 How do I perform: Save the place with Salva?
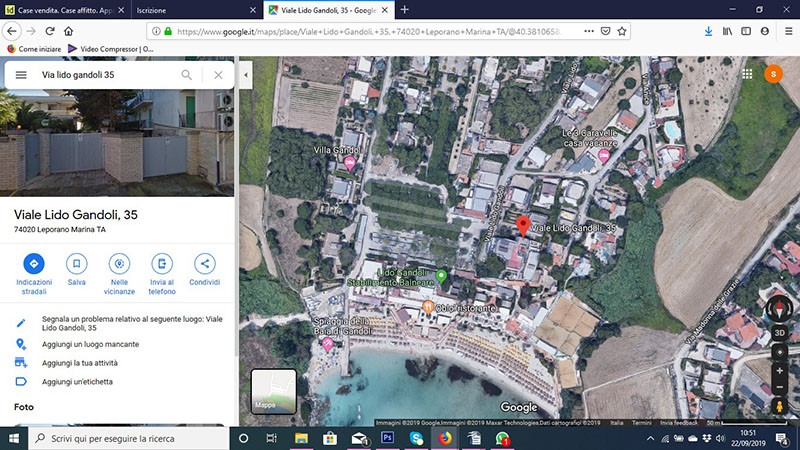76,264
